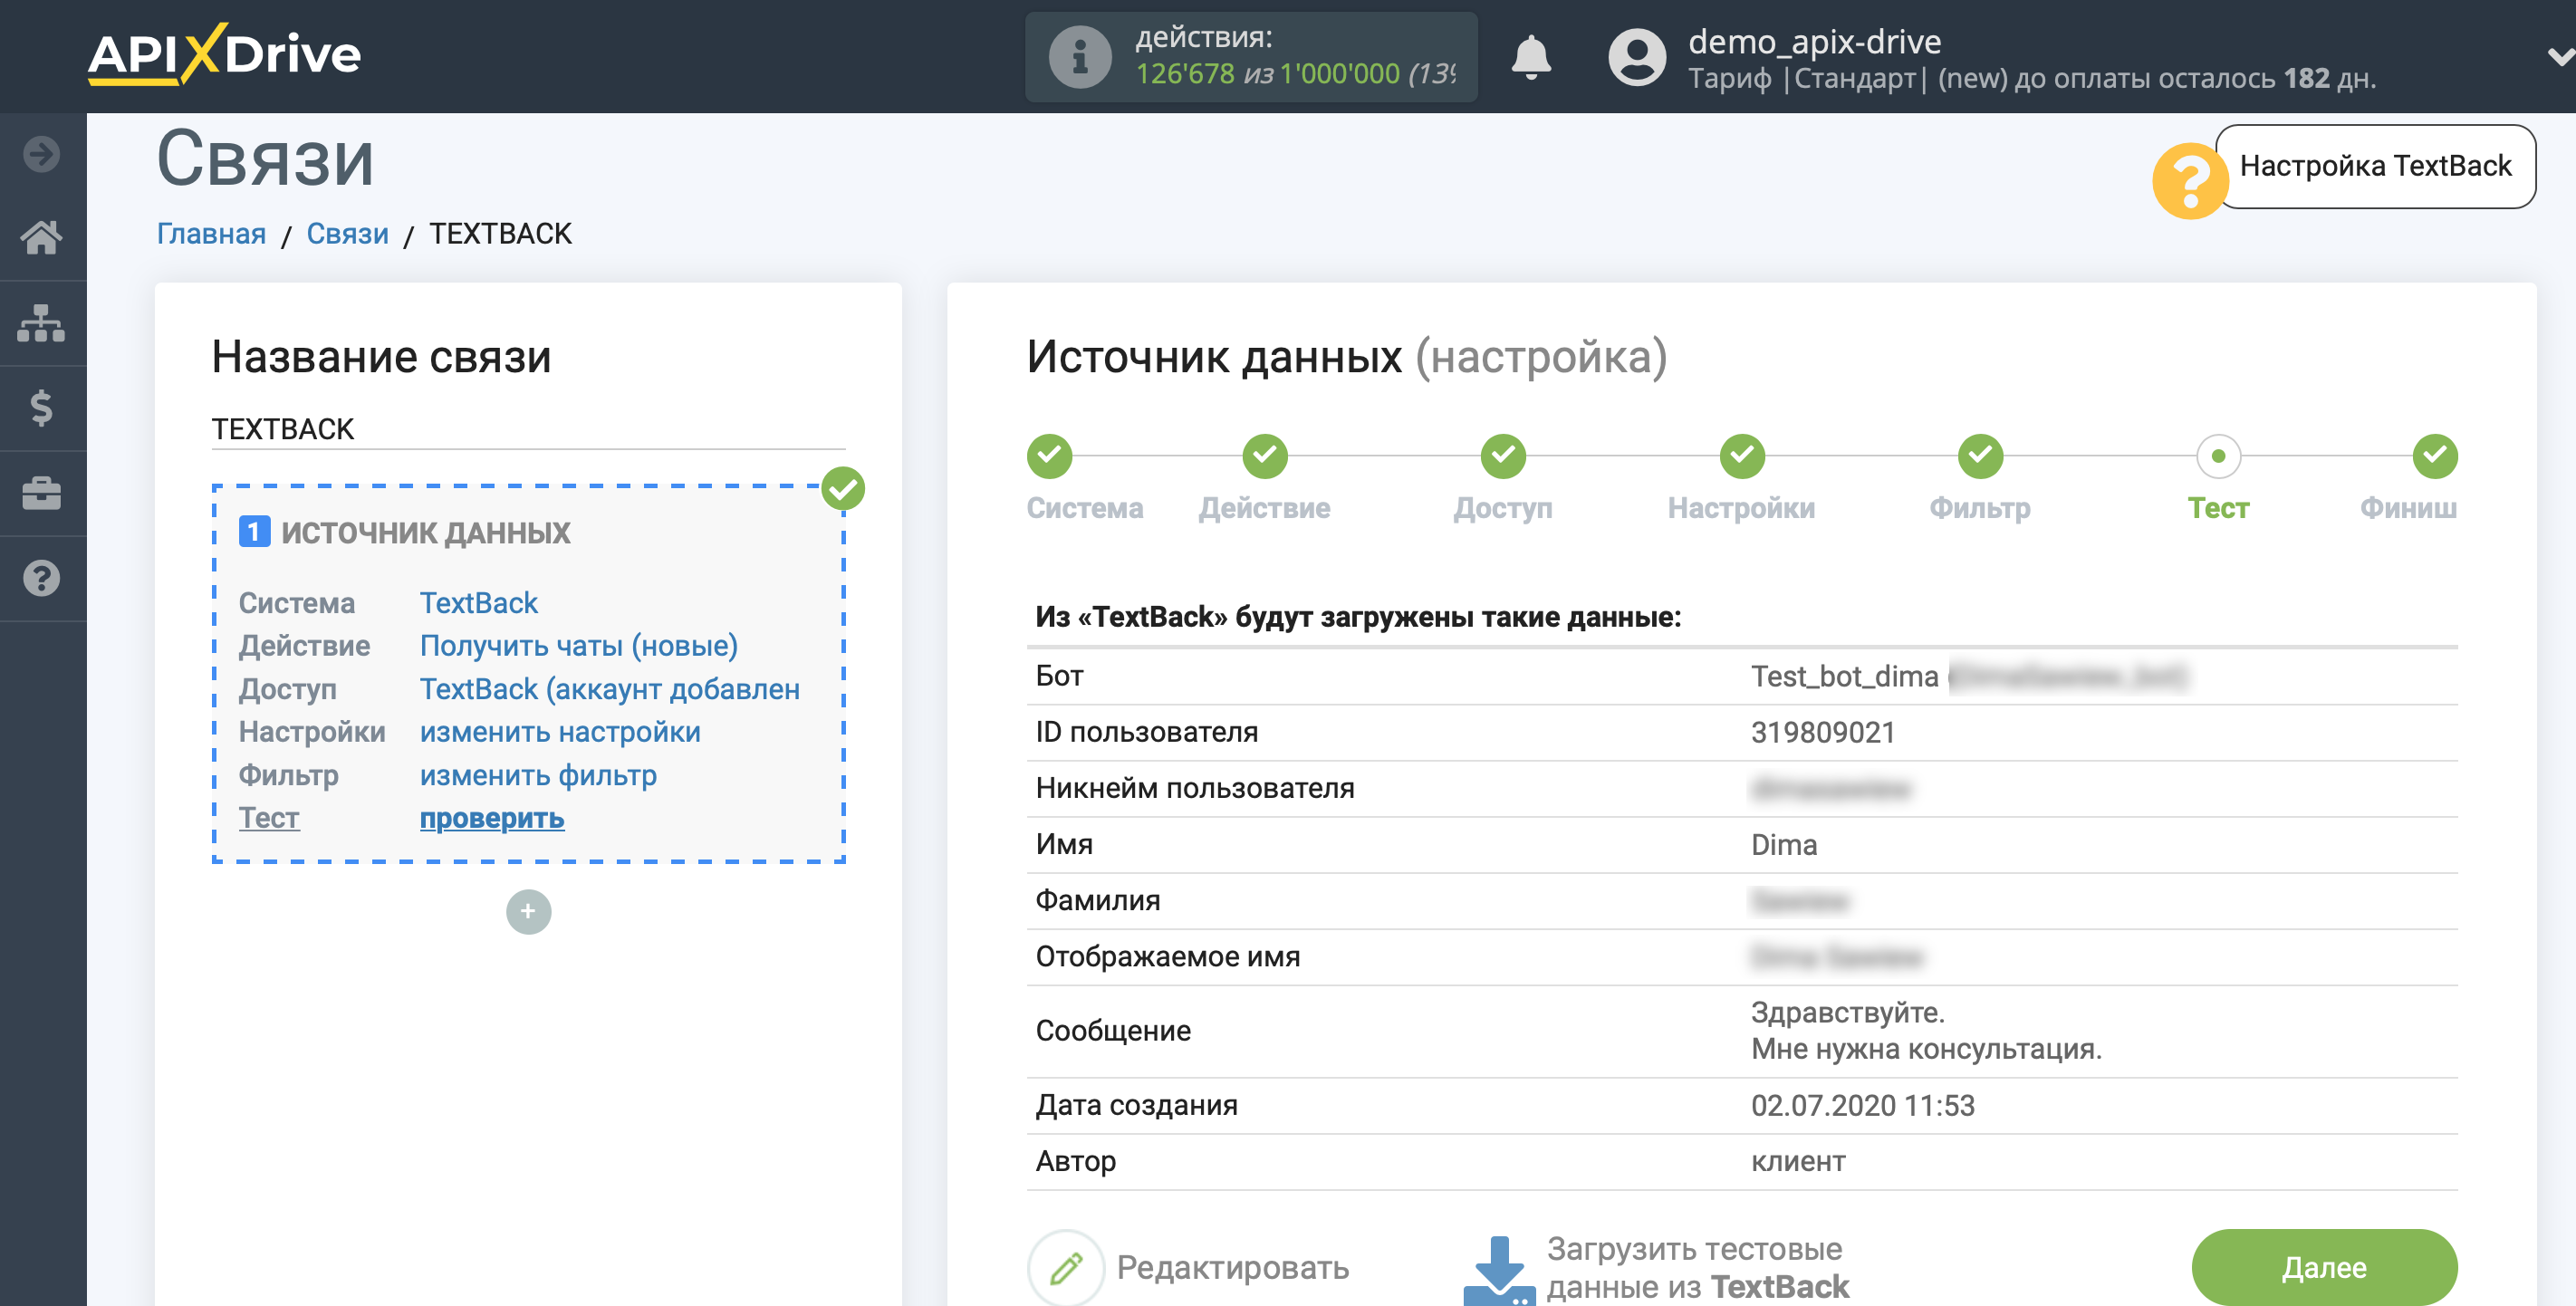Edit the connection name field TEXTBACK
The image size is (2576, 1306).
coord(528,429)
